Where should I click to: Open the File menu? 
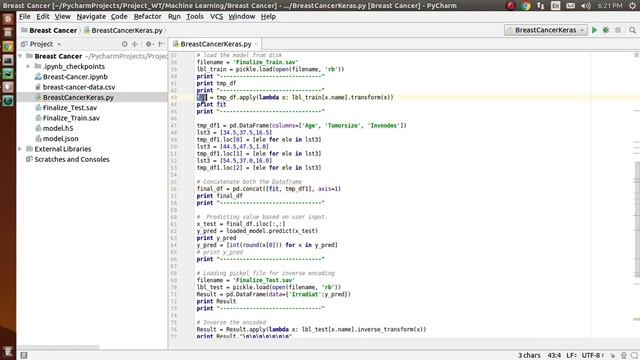coord(24,17)
